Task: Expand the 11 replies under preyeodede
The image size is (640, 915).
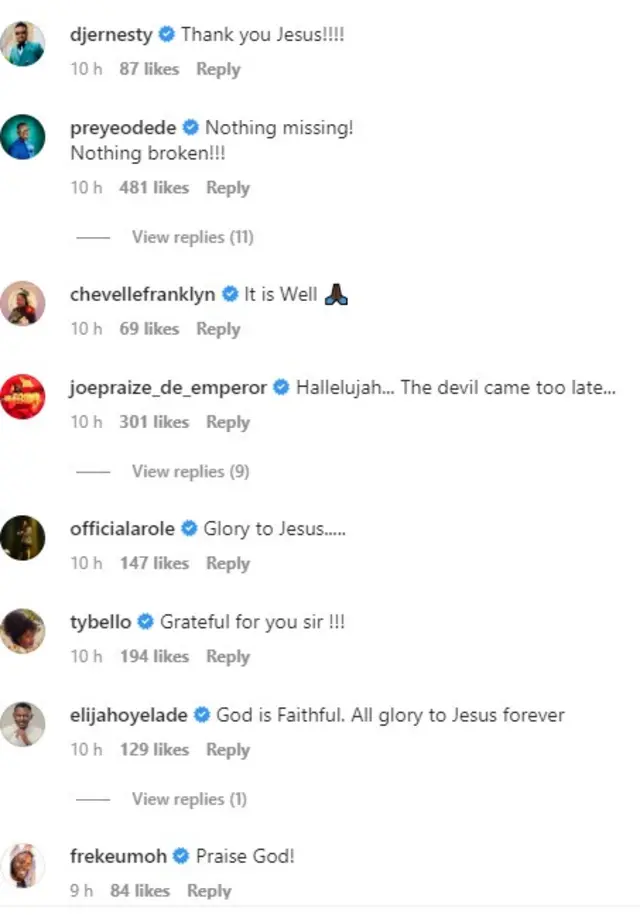Action: point(192,237)
